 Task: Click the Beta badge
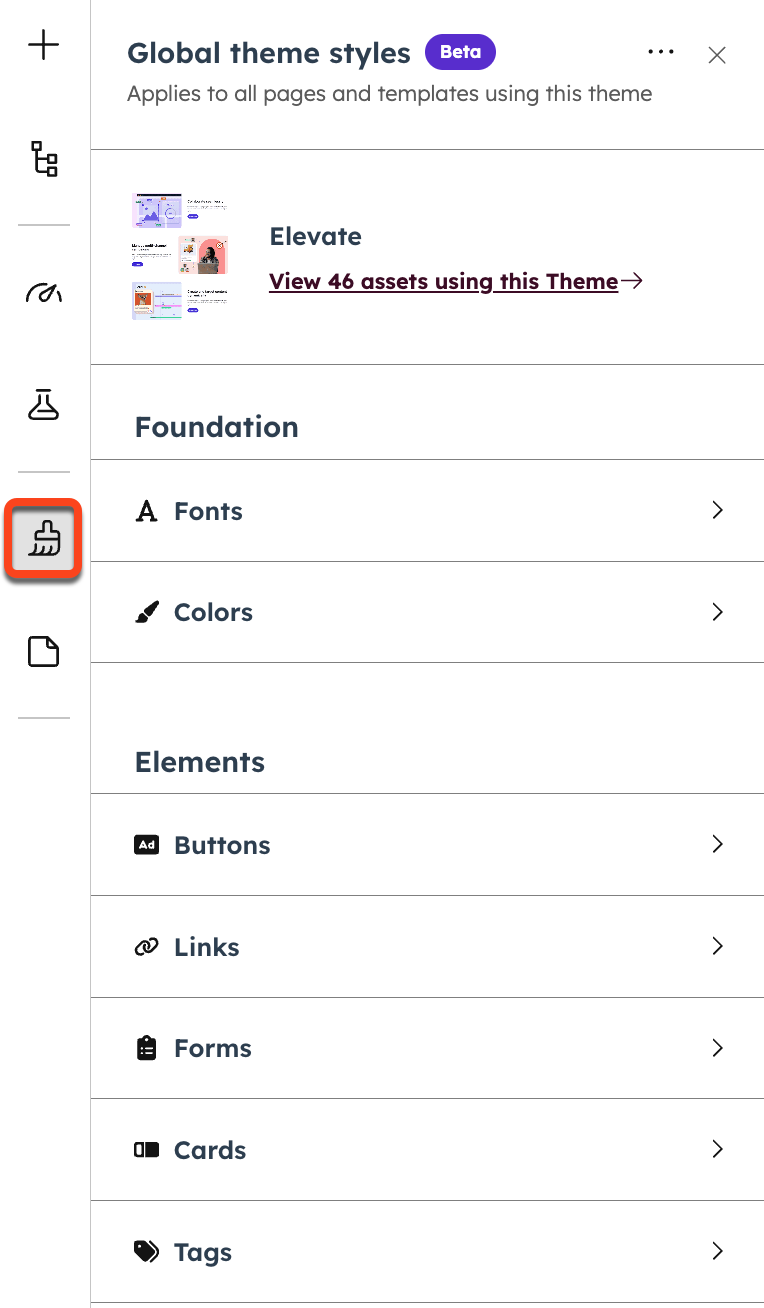click(460, 52)
